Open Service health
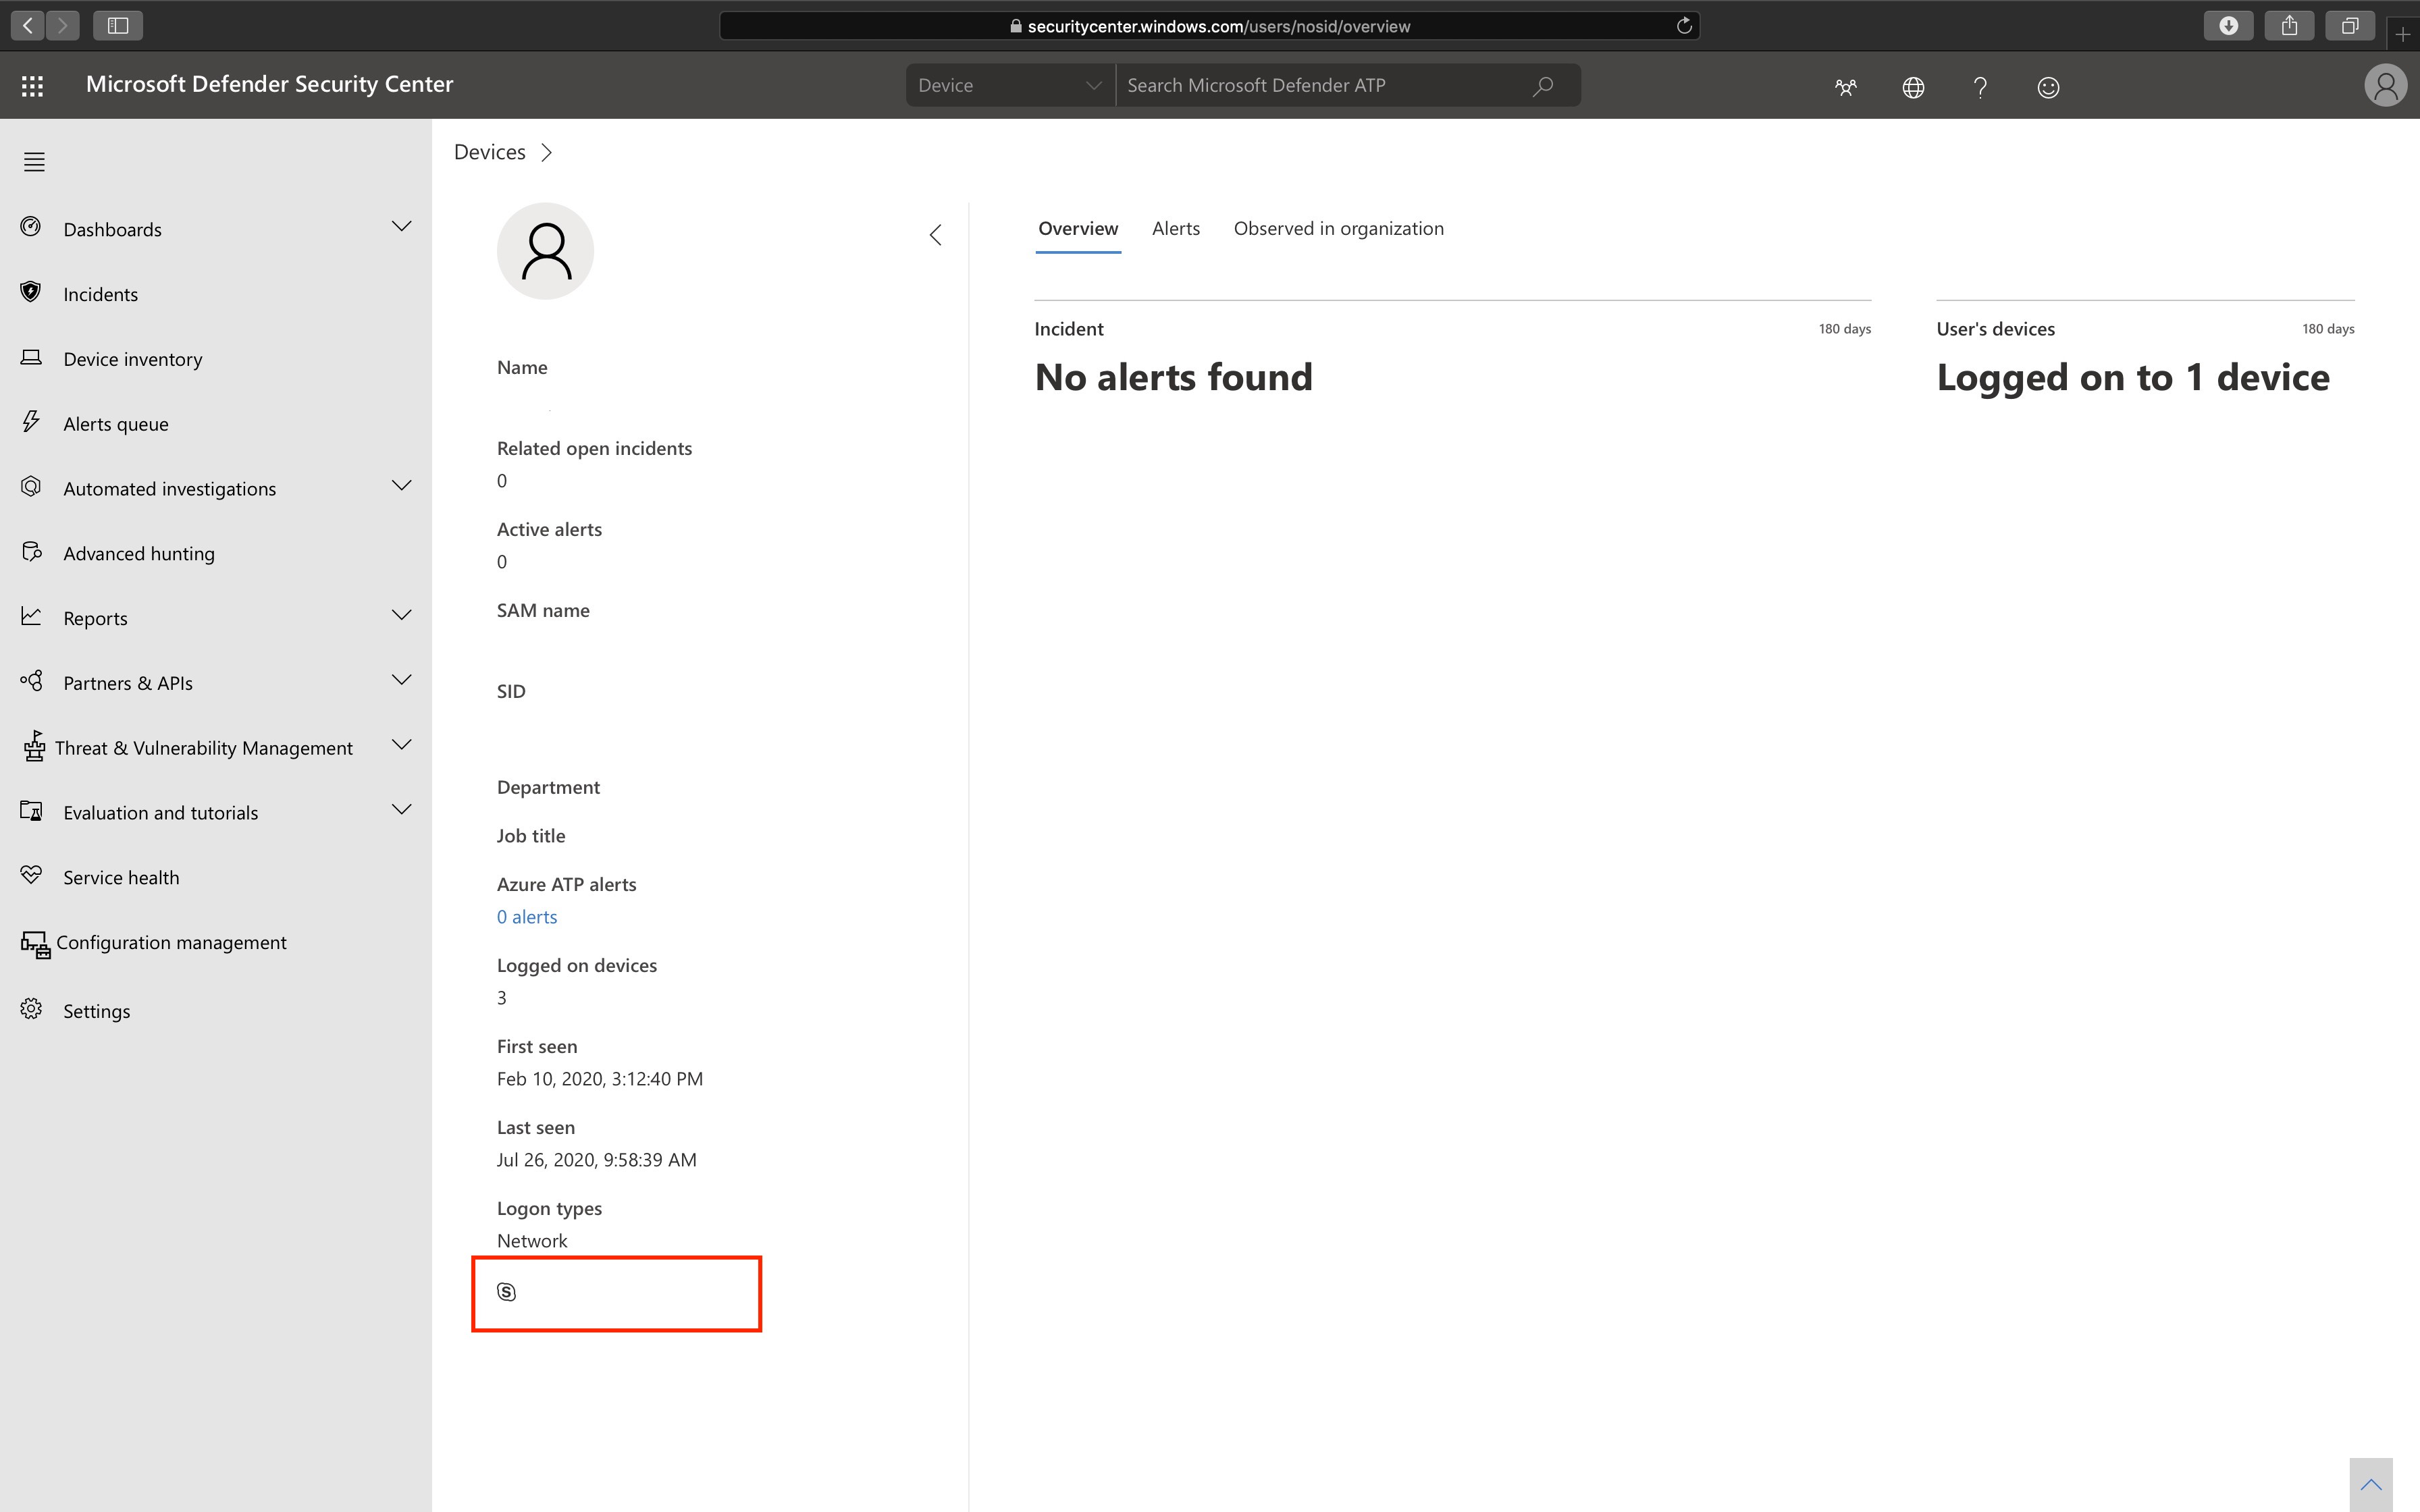Screen dimensions: 2420x1512 coord(121,877)
